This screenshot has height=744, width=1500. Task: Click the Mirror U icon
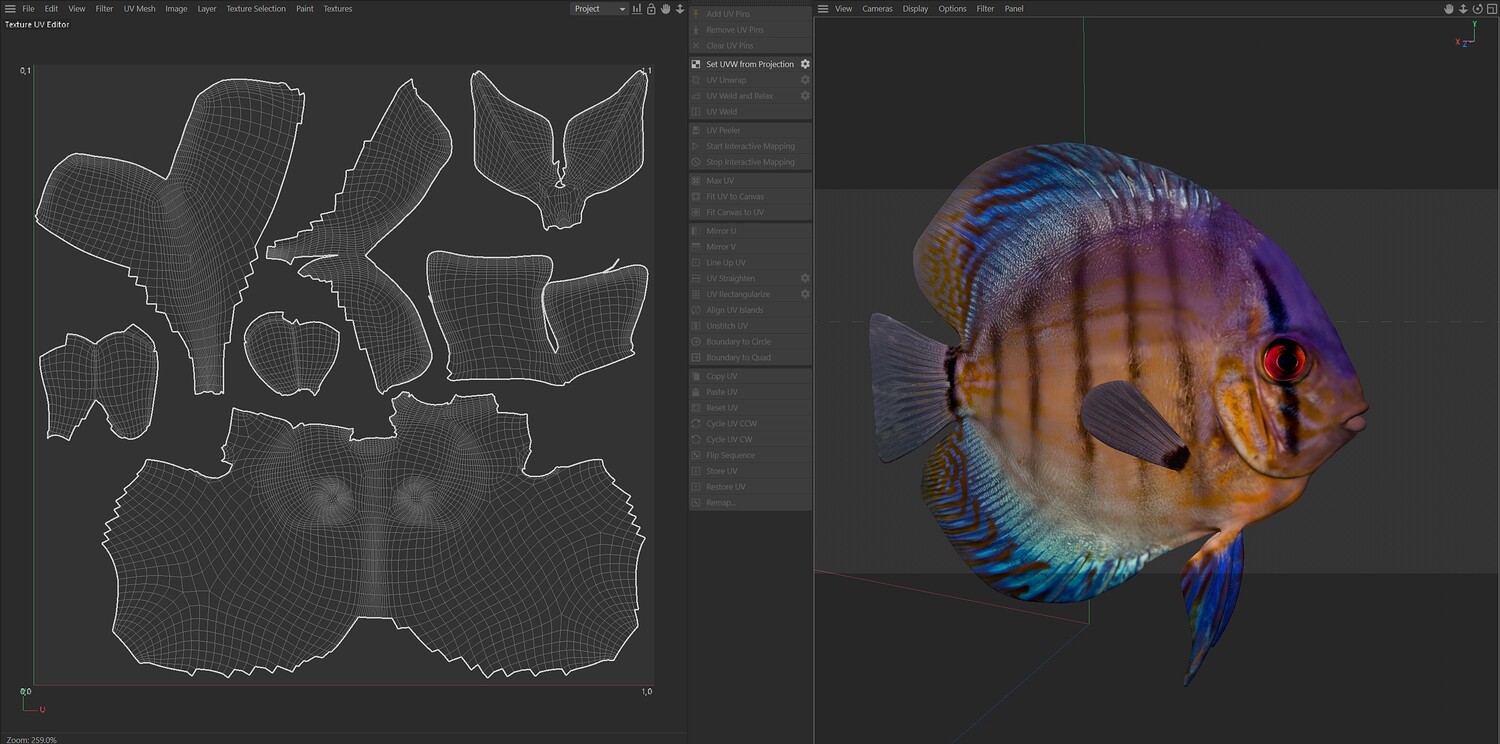[696, 231]
